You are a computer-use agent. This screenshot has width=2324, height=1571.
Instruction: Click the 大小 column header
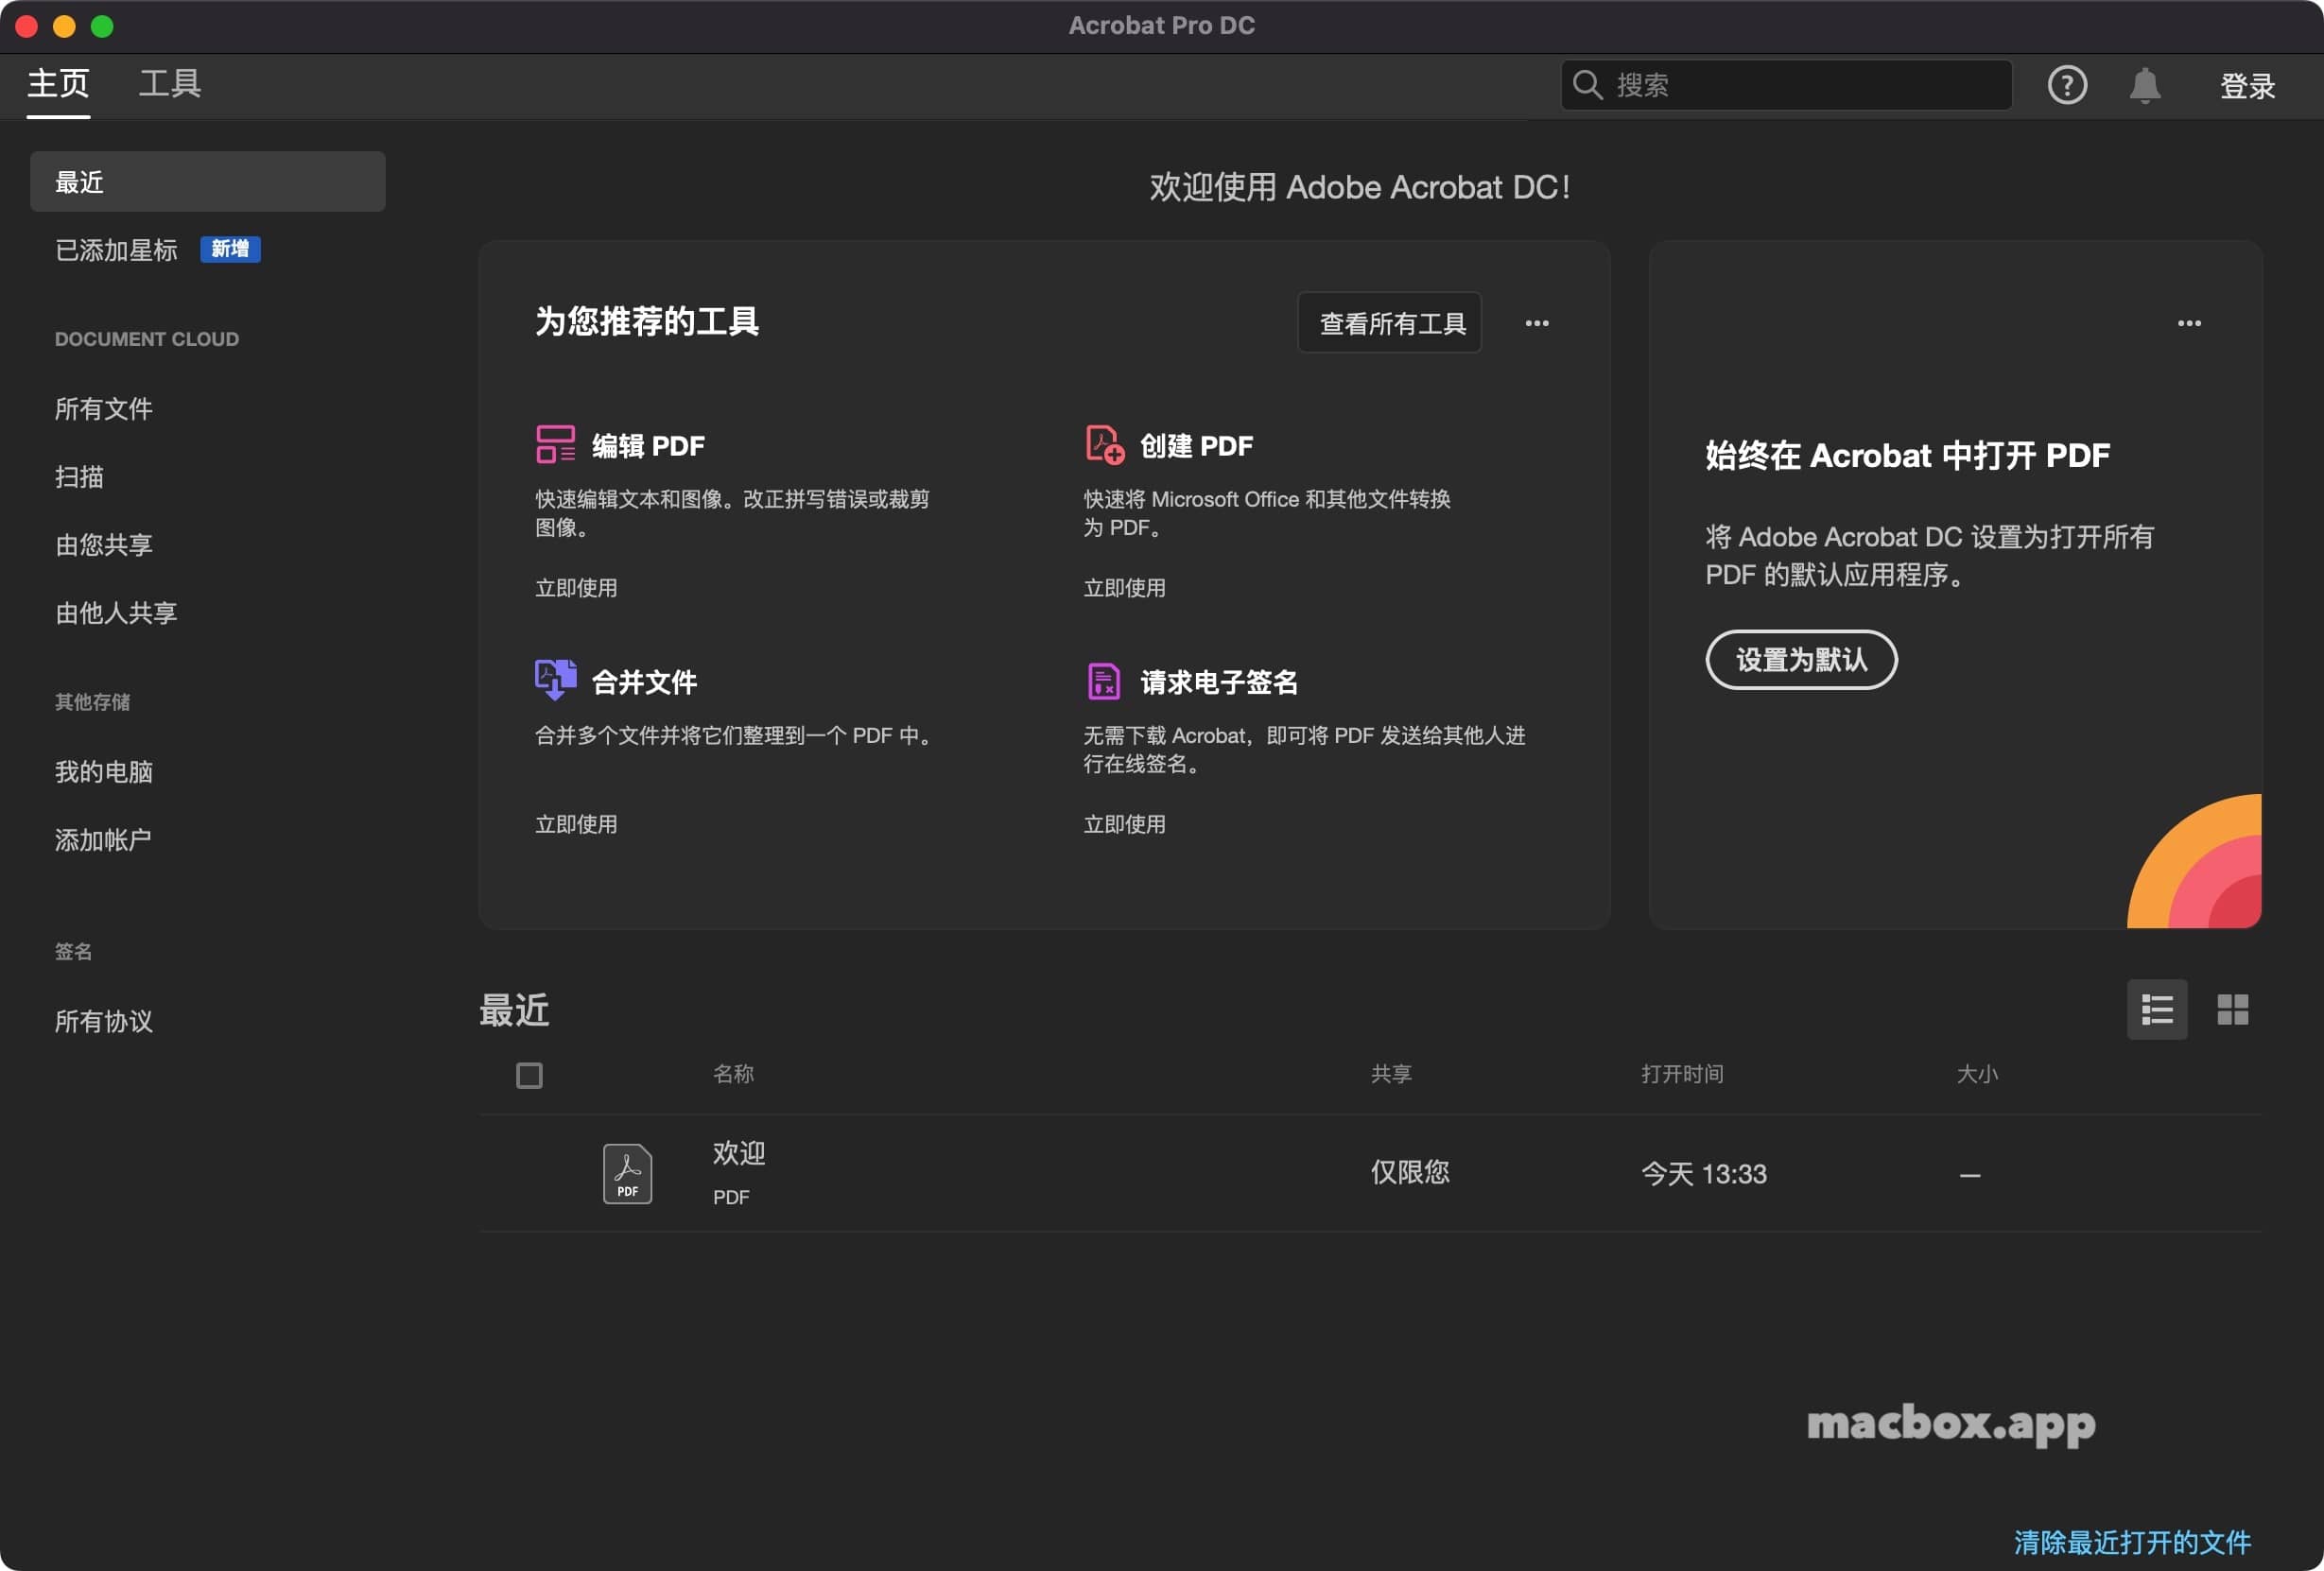pos(1977,1074)
